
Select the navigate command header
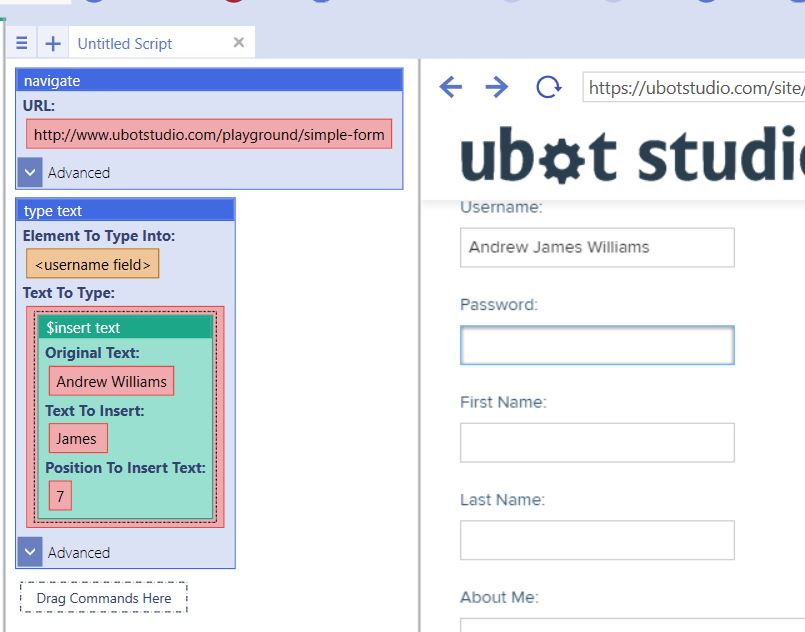coord(209,81)
